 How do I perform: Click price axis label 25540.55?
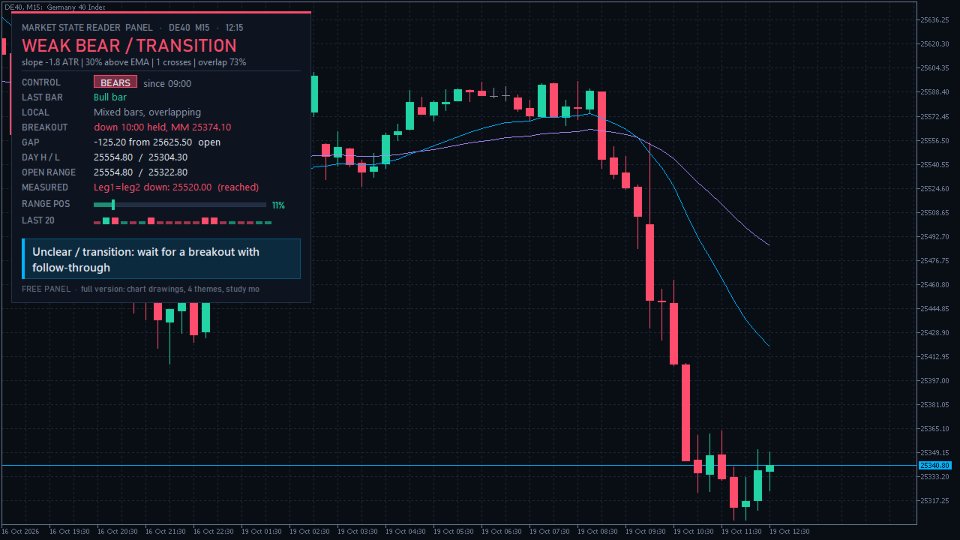coord(935,165)
